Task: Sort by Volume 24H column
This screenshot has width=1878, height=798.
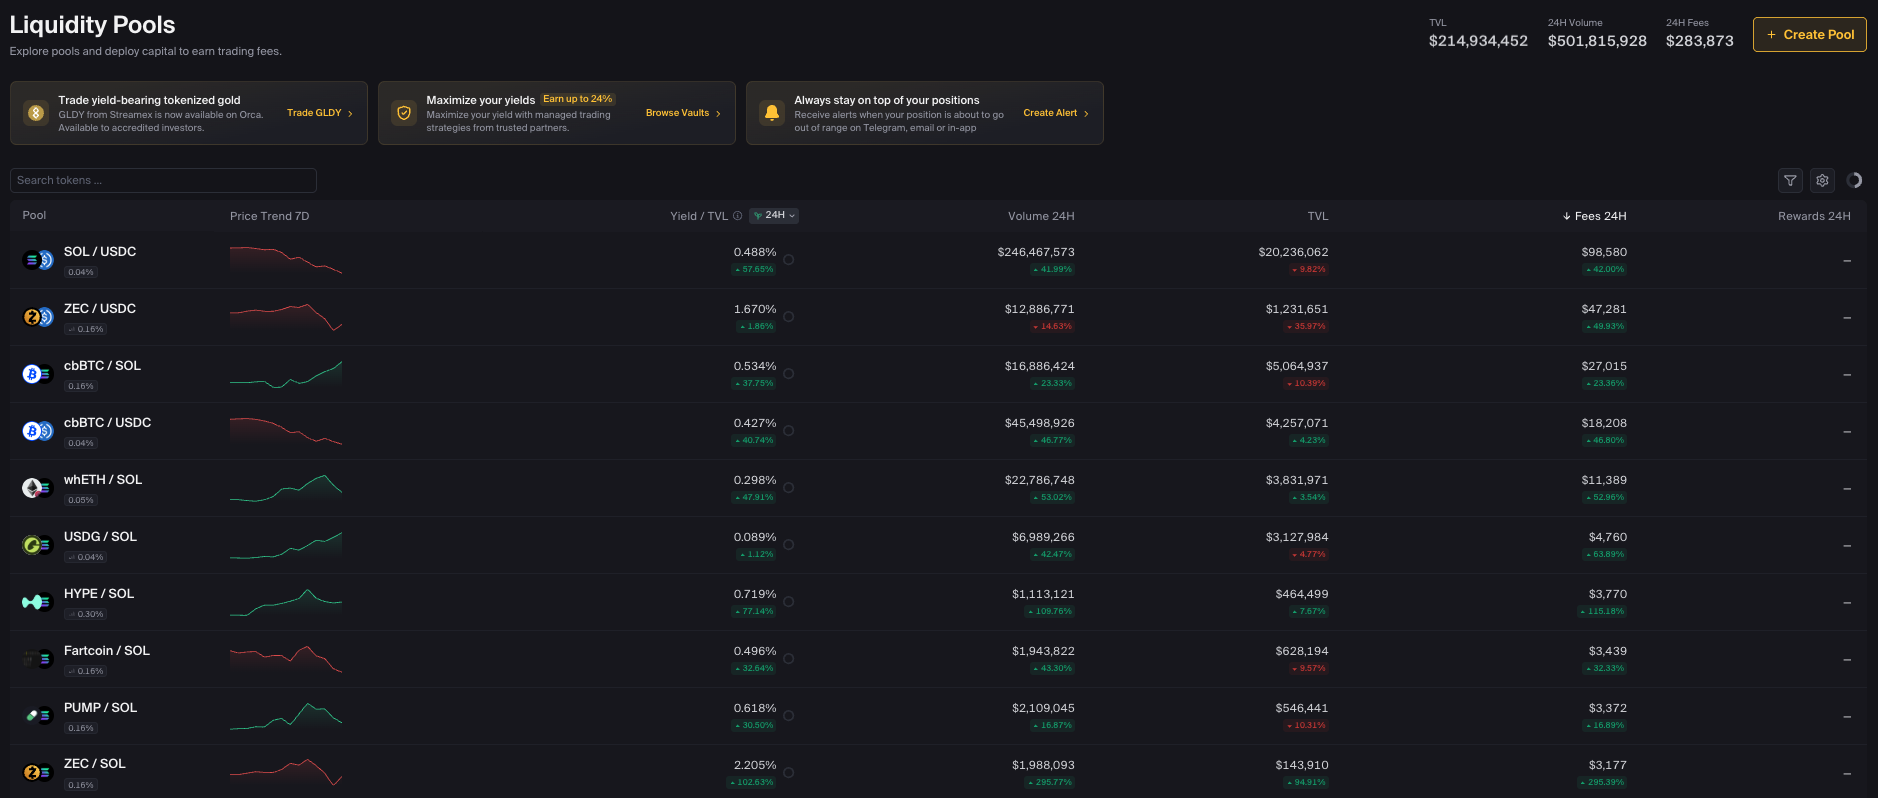Action: [1041, 216]
